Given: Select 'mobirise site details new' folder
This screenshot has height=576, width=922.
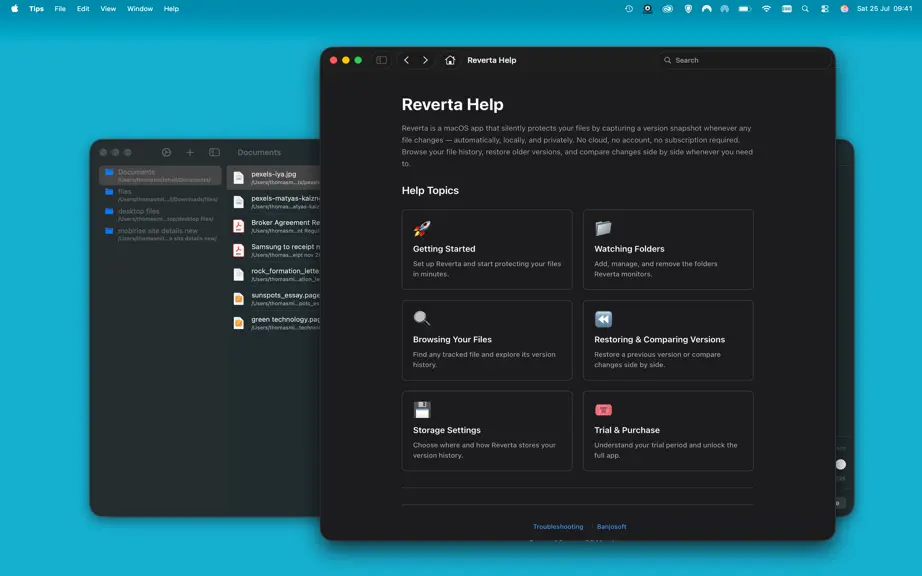Looking at the screenshot, I should [x=160, y=234].
